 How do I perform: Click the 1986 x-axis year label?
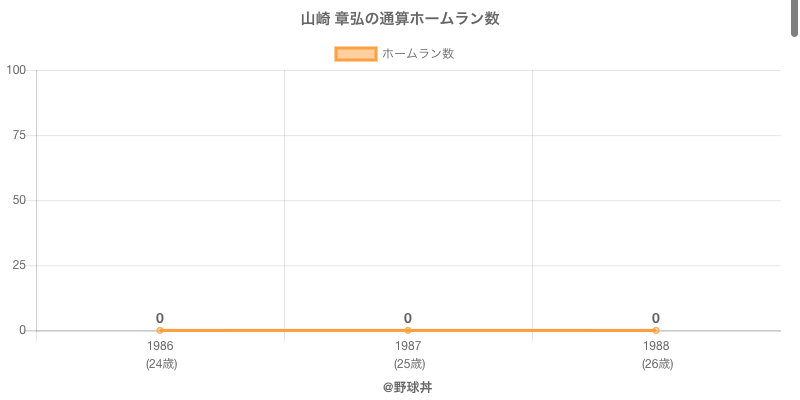pyautogui.click(x=160, y=346)
